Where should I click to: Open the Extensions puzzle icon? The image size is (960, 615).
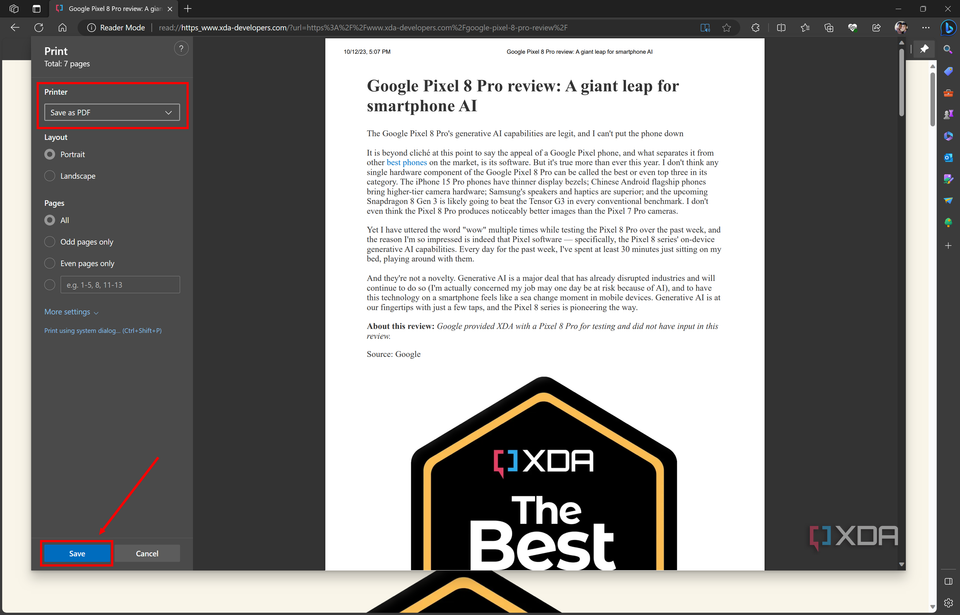pyautogui.click(x=756, y=28)
